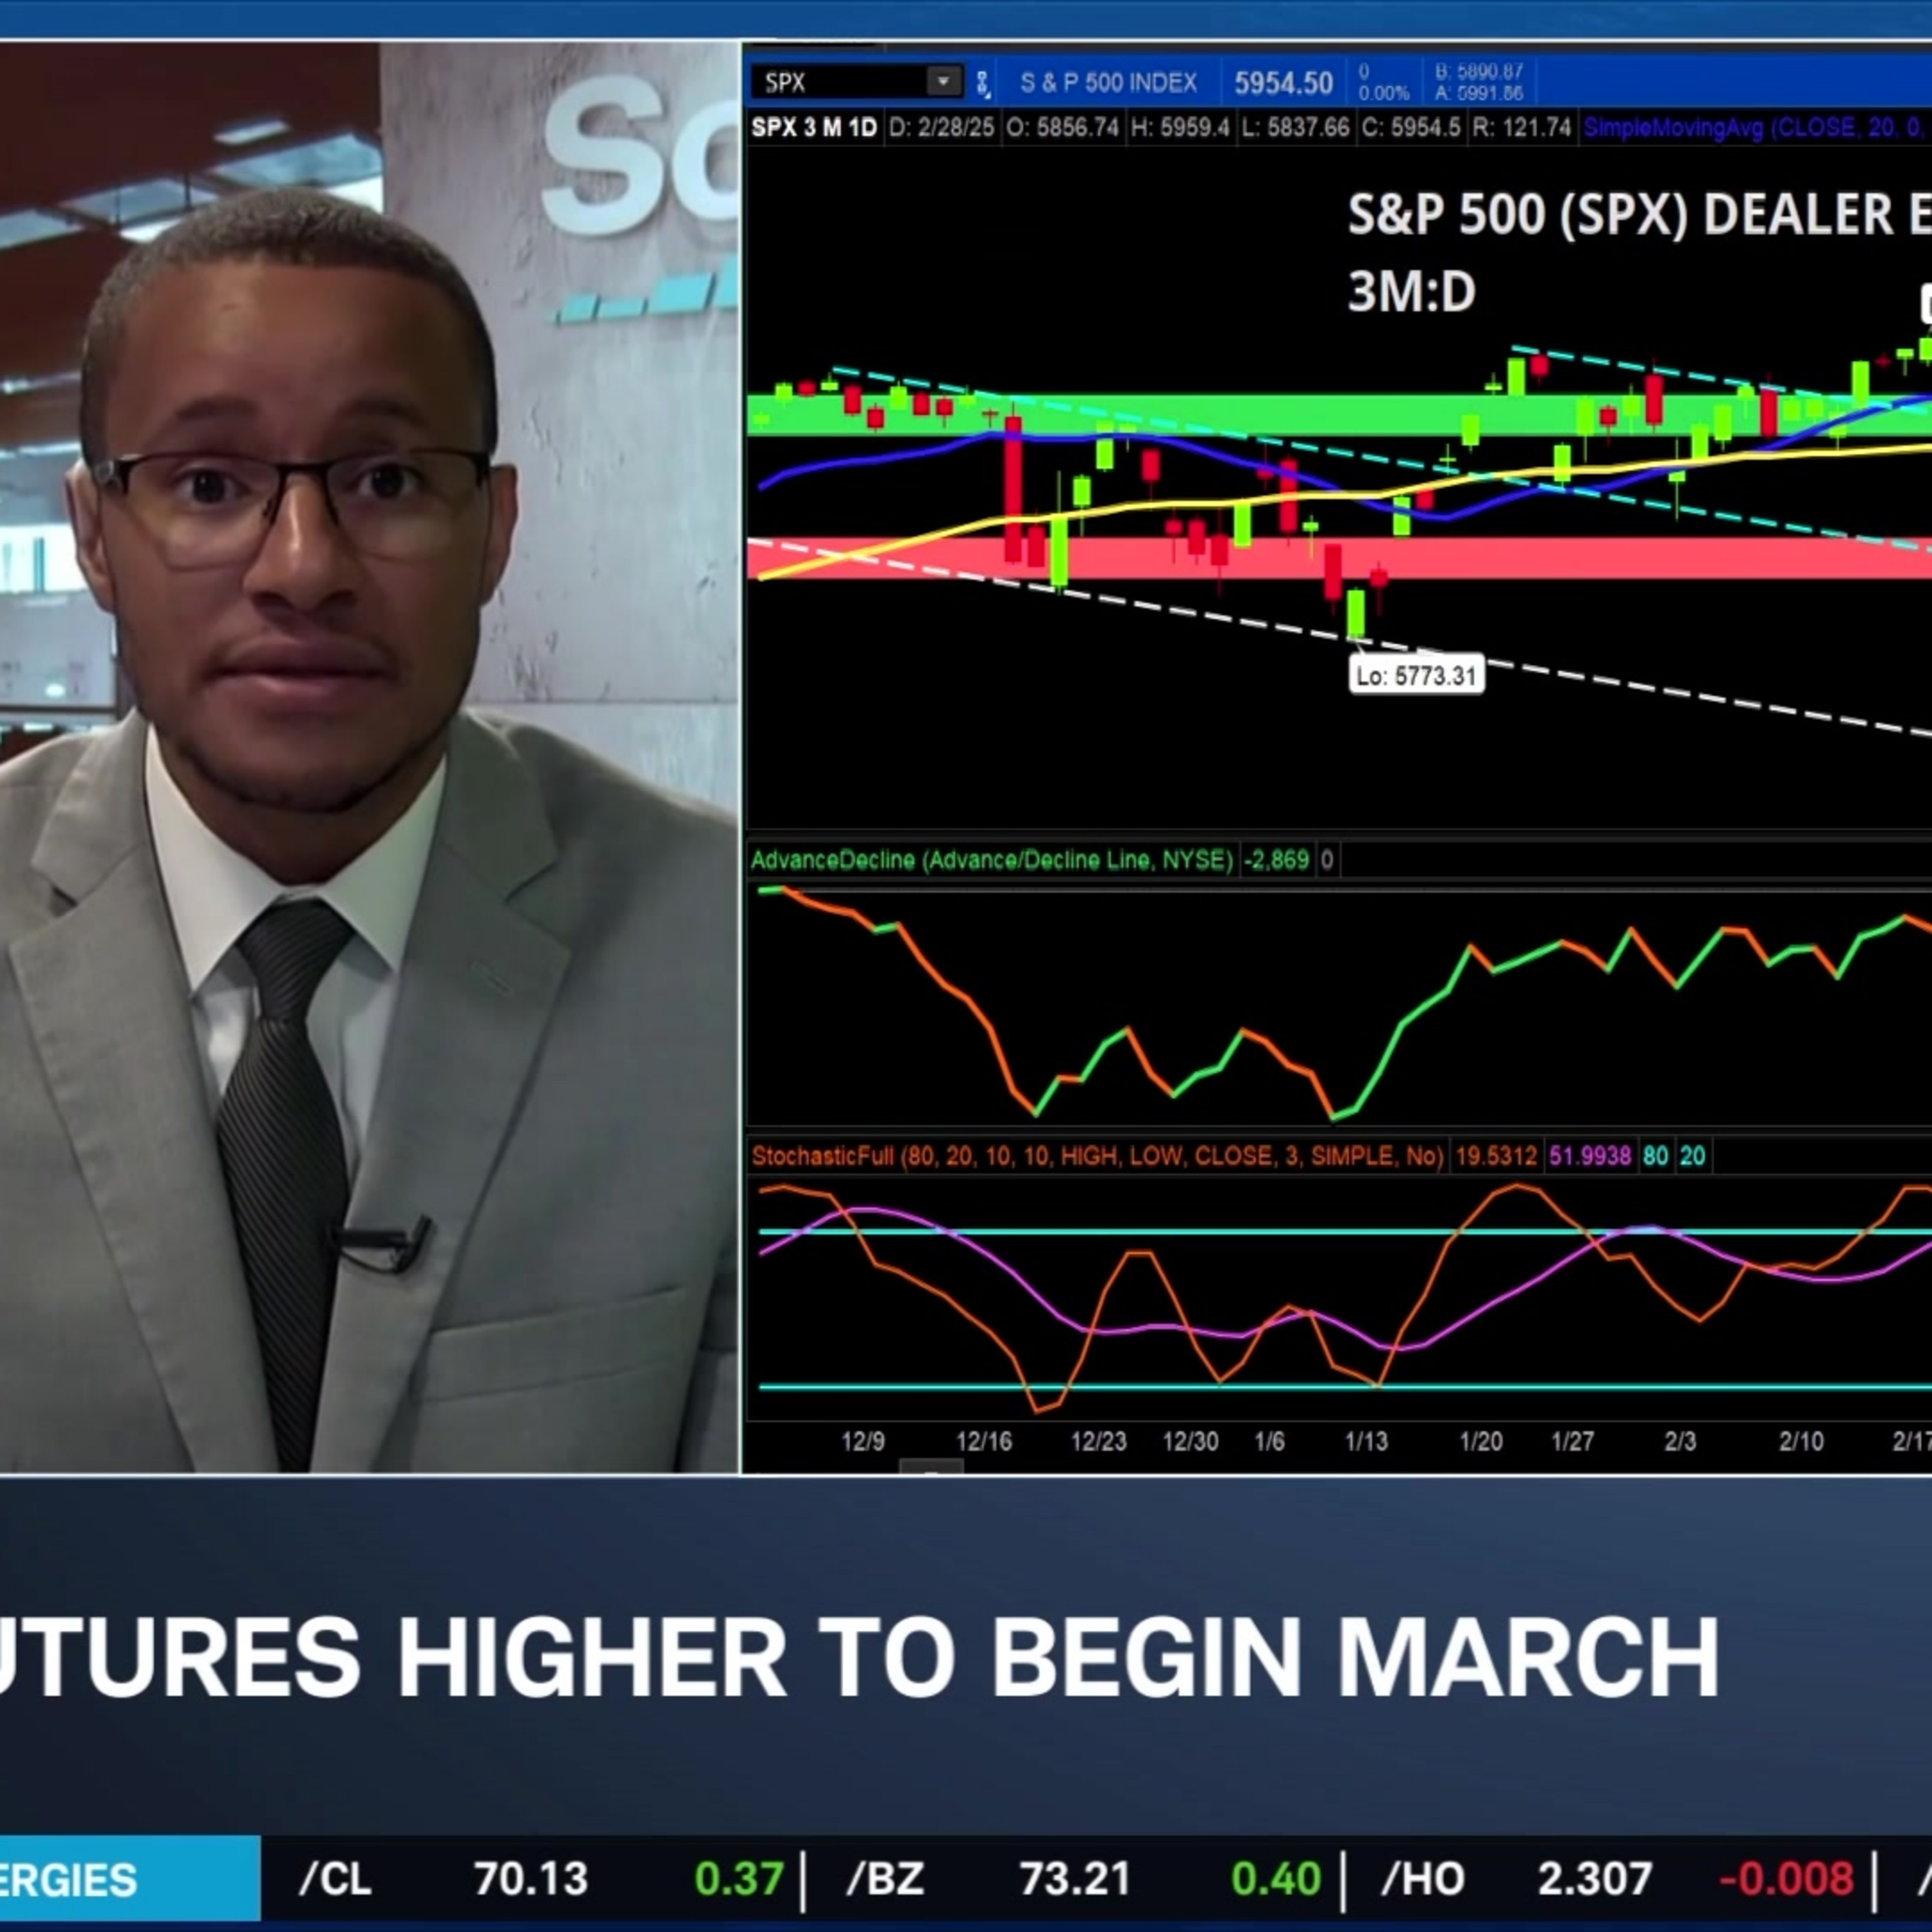Click the 1/20 date axis label
Viewport: 1932px width, 1932px height.
[1481, 1441]
